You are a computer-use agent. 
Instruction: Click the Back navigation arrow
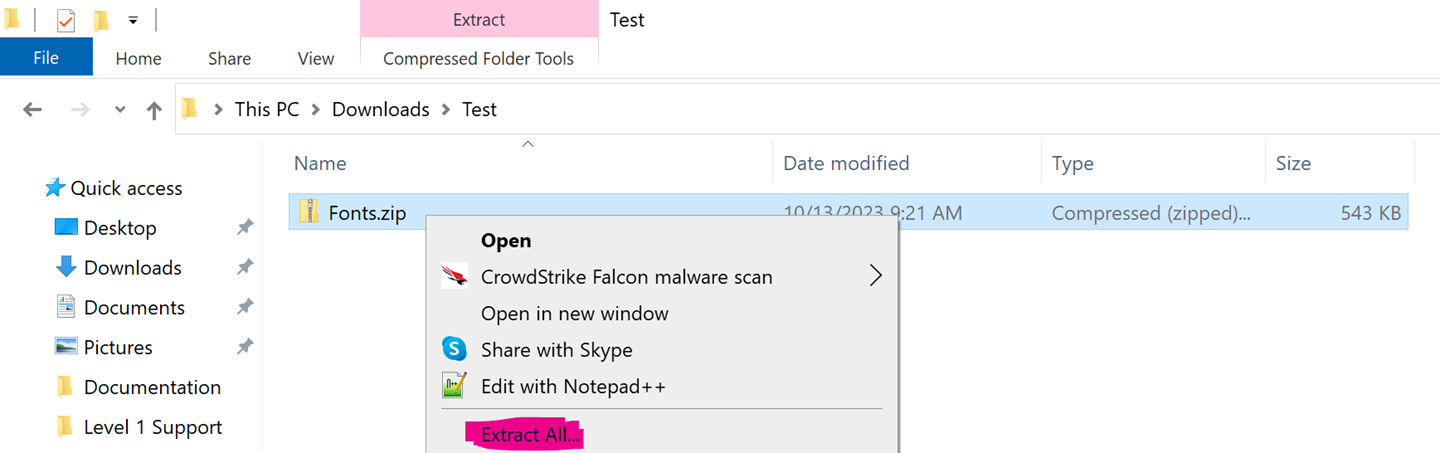click(32, 110)
